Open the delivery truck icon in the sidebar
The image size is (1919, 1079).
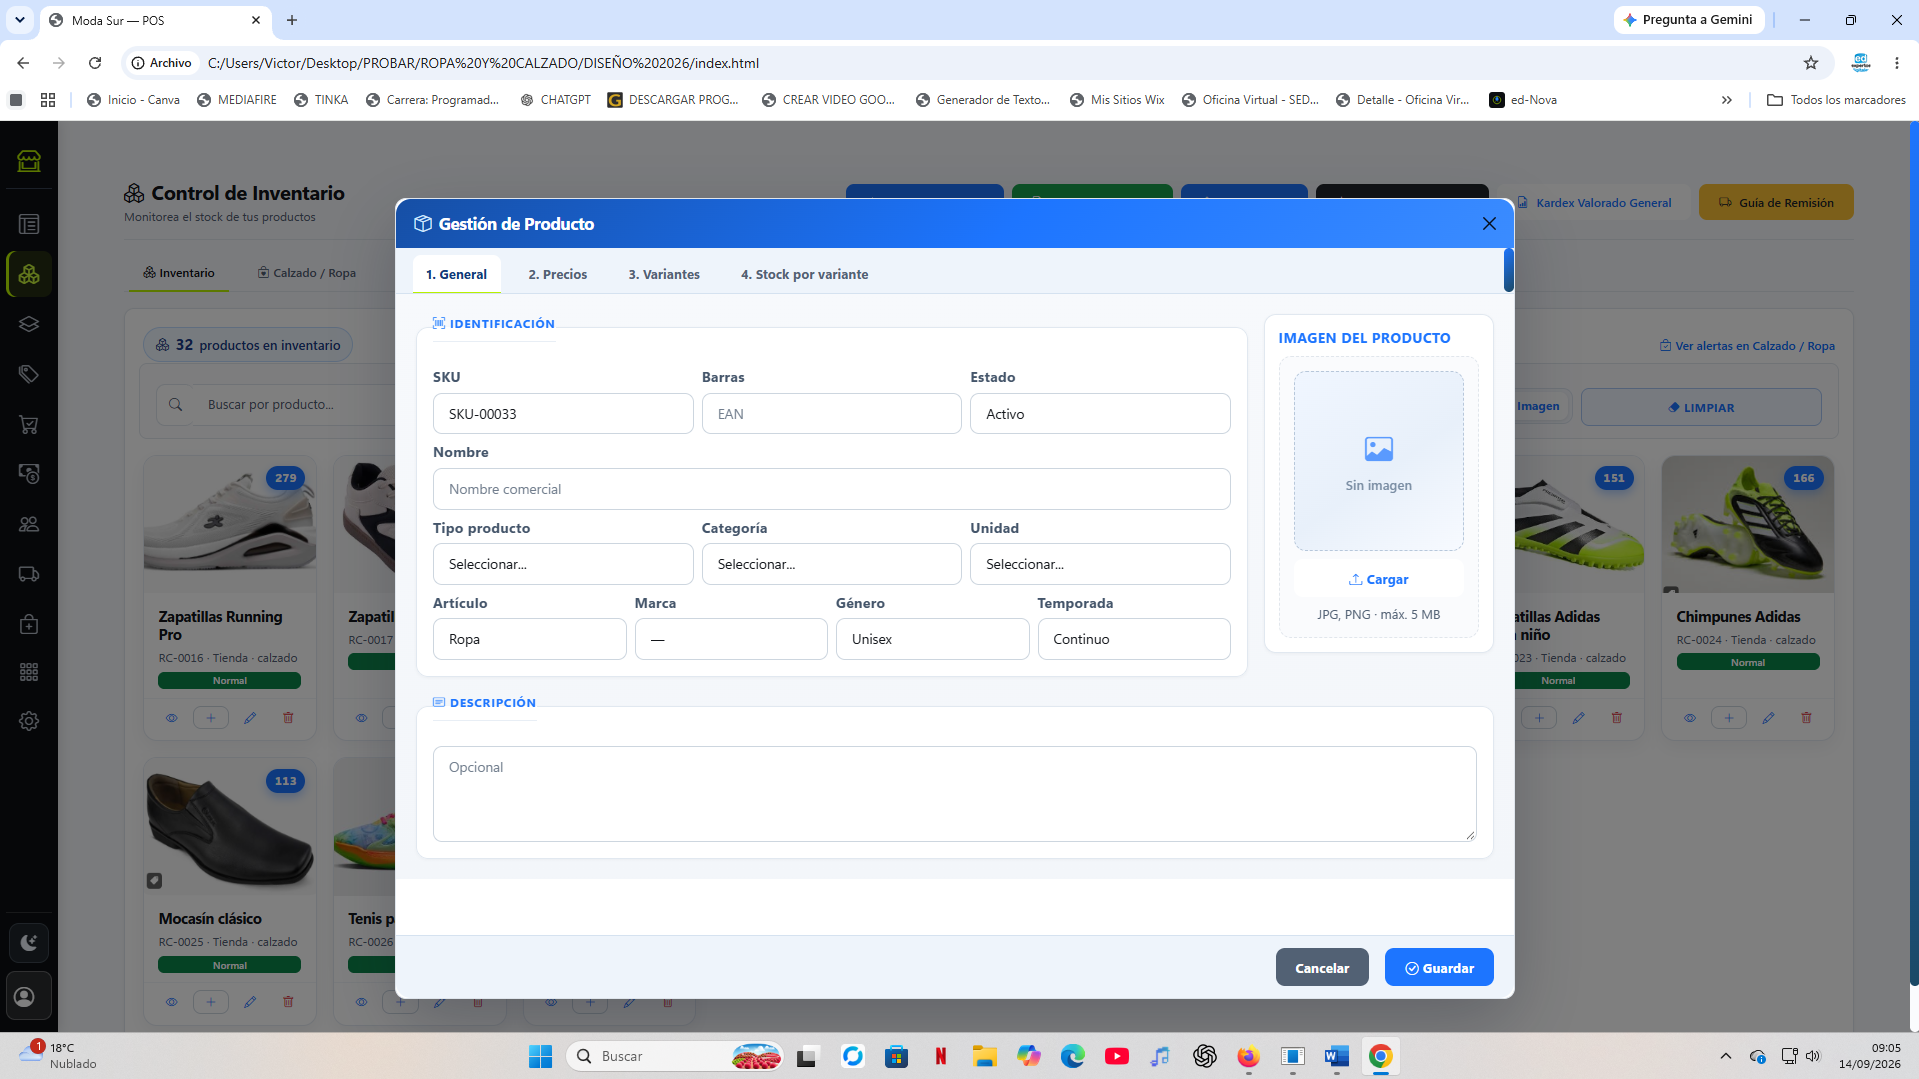pyautogui.click(x=29, y=574)
